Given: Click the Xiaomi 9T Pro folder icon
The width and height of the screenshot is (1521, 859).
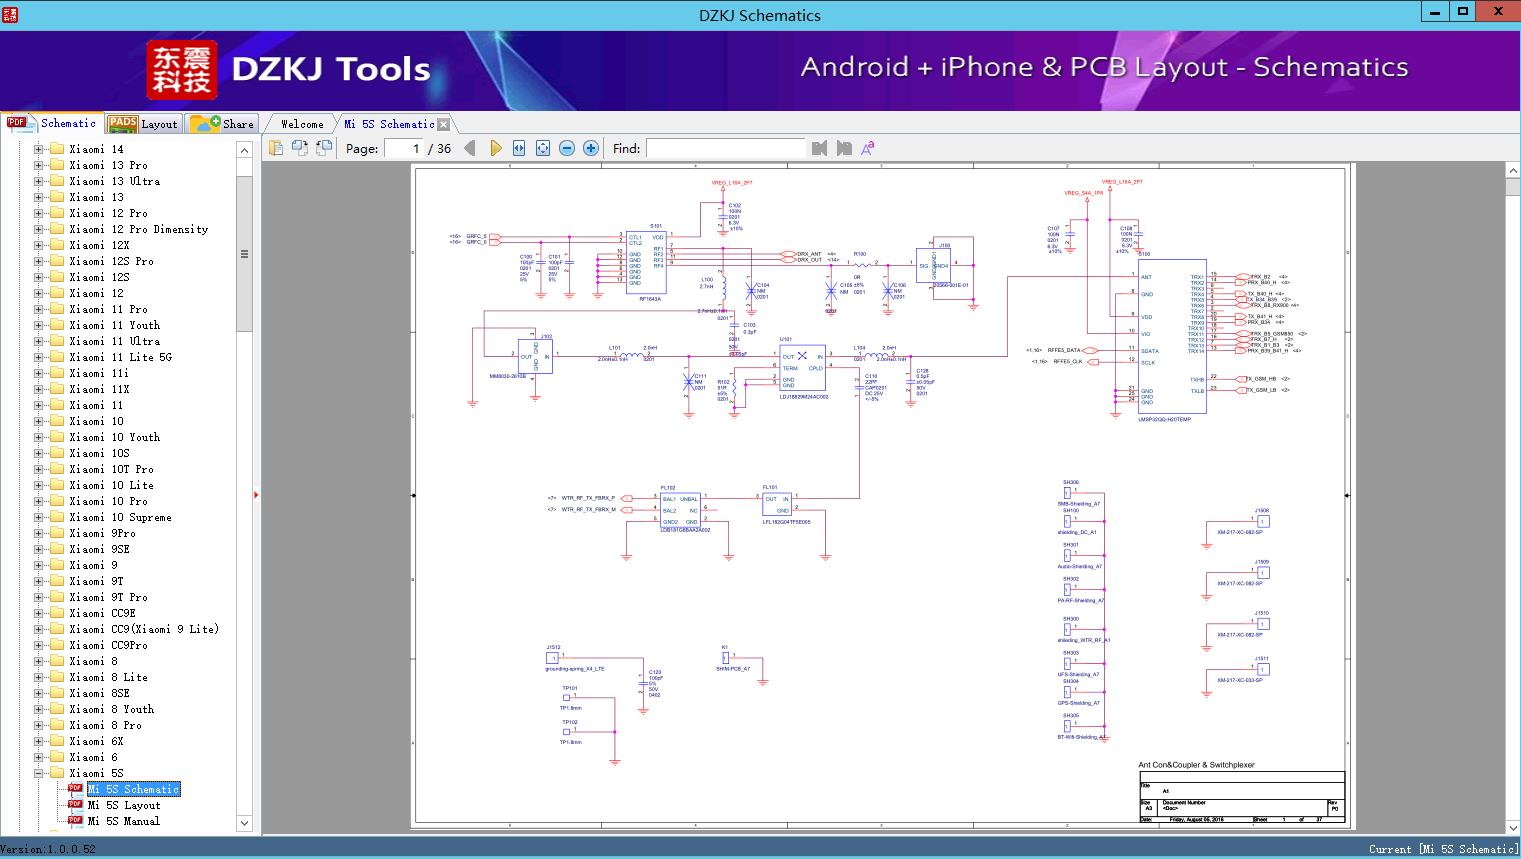Looking at the screenshot, I should [57, 597].
